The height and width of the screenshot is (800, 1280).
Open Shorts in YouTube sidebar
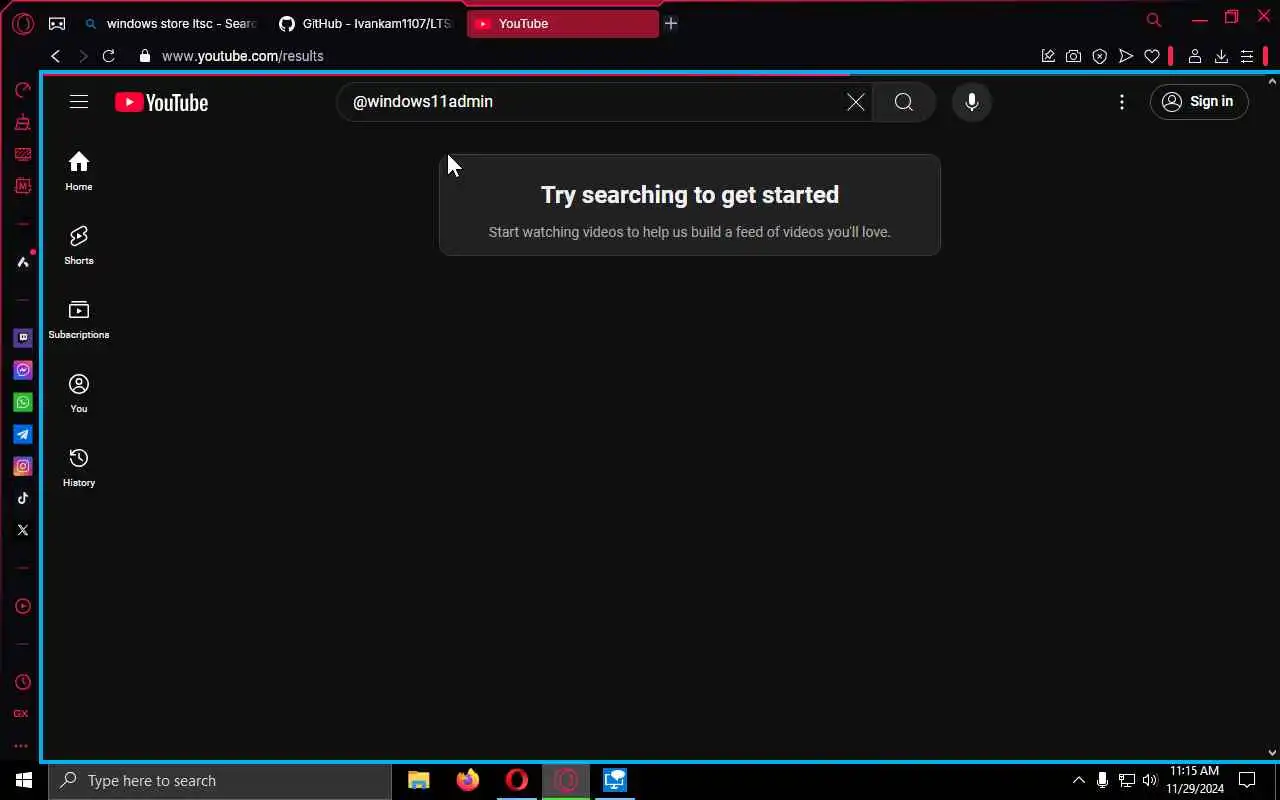79,246
